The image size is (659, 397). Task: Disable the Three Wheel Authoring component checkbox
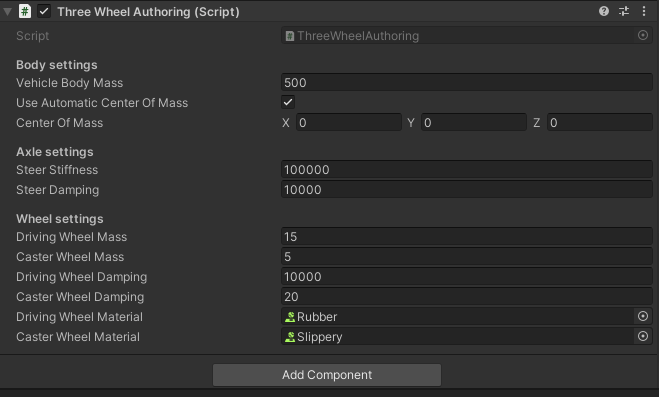pos(44,11)
